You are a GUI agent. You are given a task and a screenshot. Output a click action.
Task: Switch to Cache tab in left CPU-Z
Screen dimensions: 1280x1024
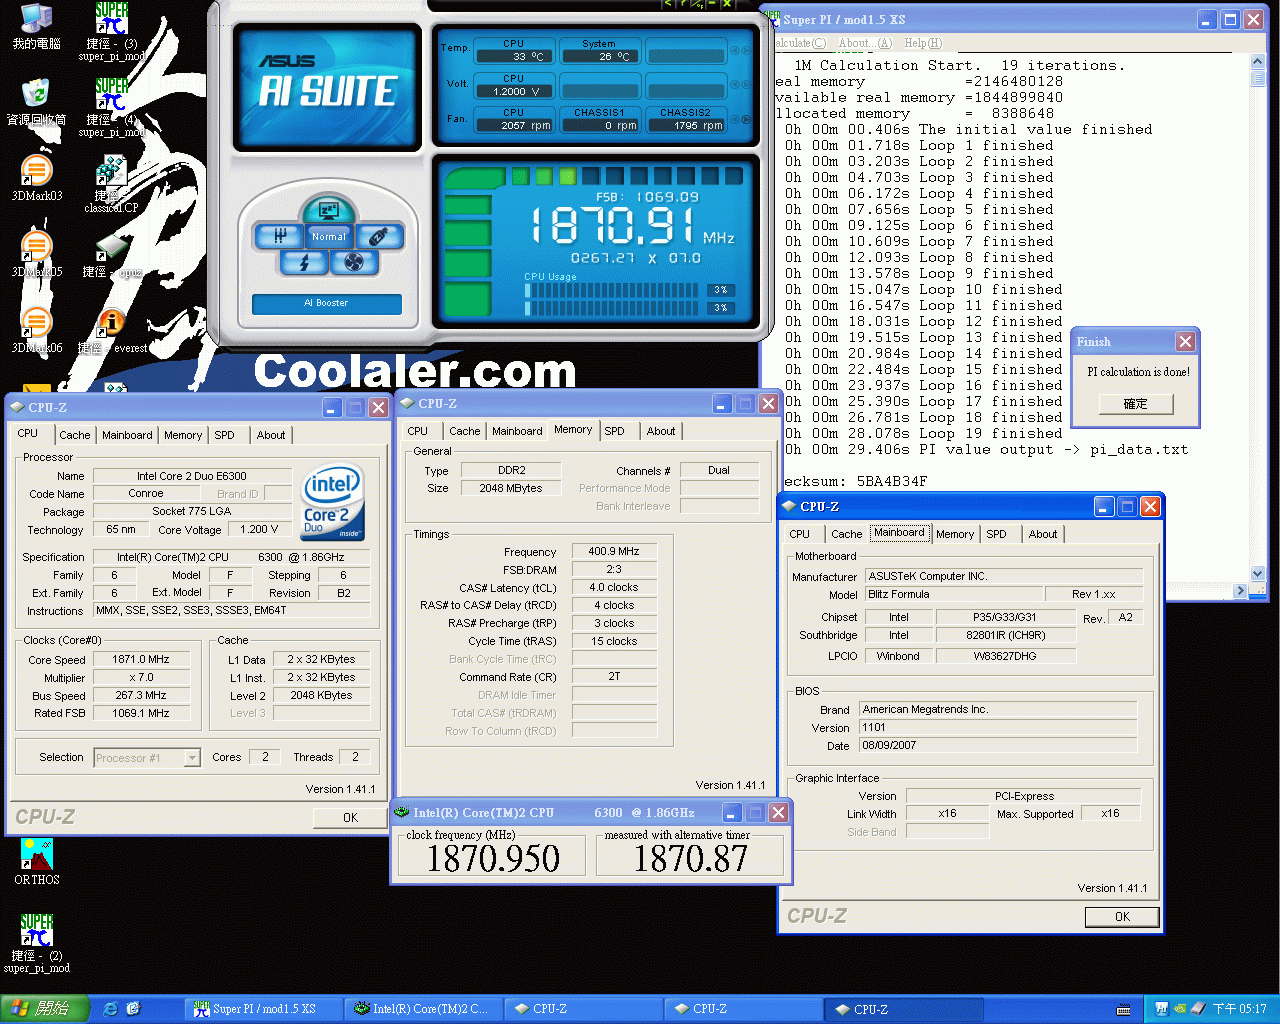tap(74, 435)
